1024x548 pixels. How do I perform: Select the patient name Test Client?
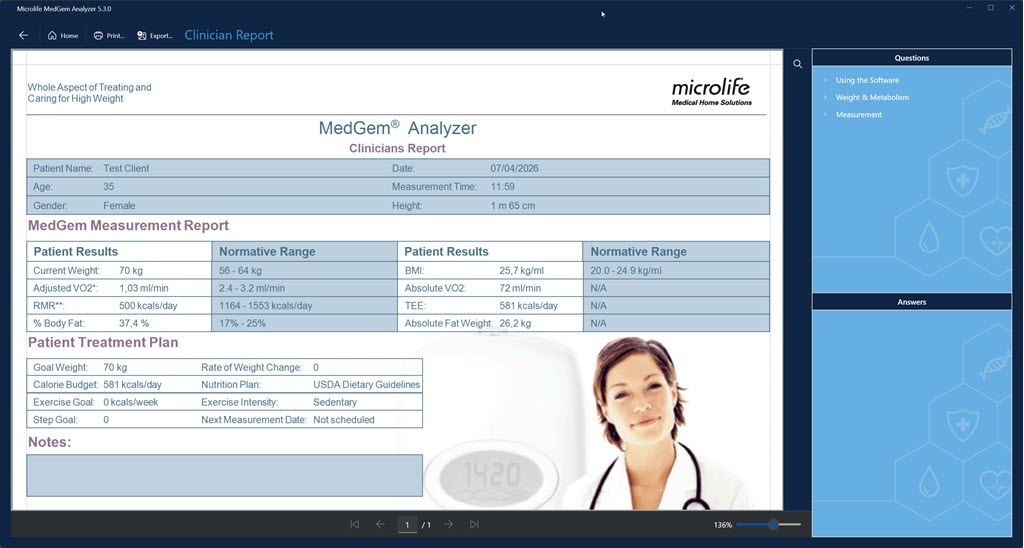(126, 169)
